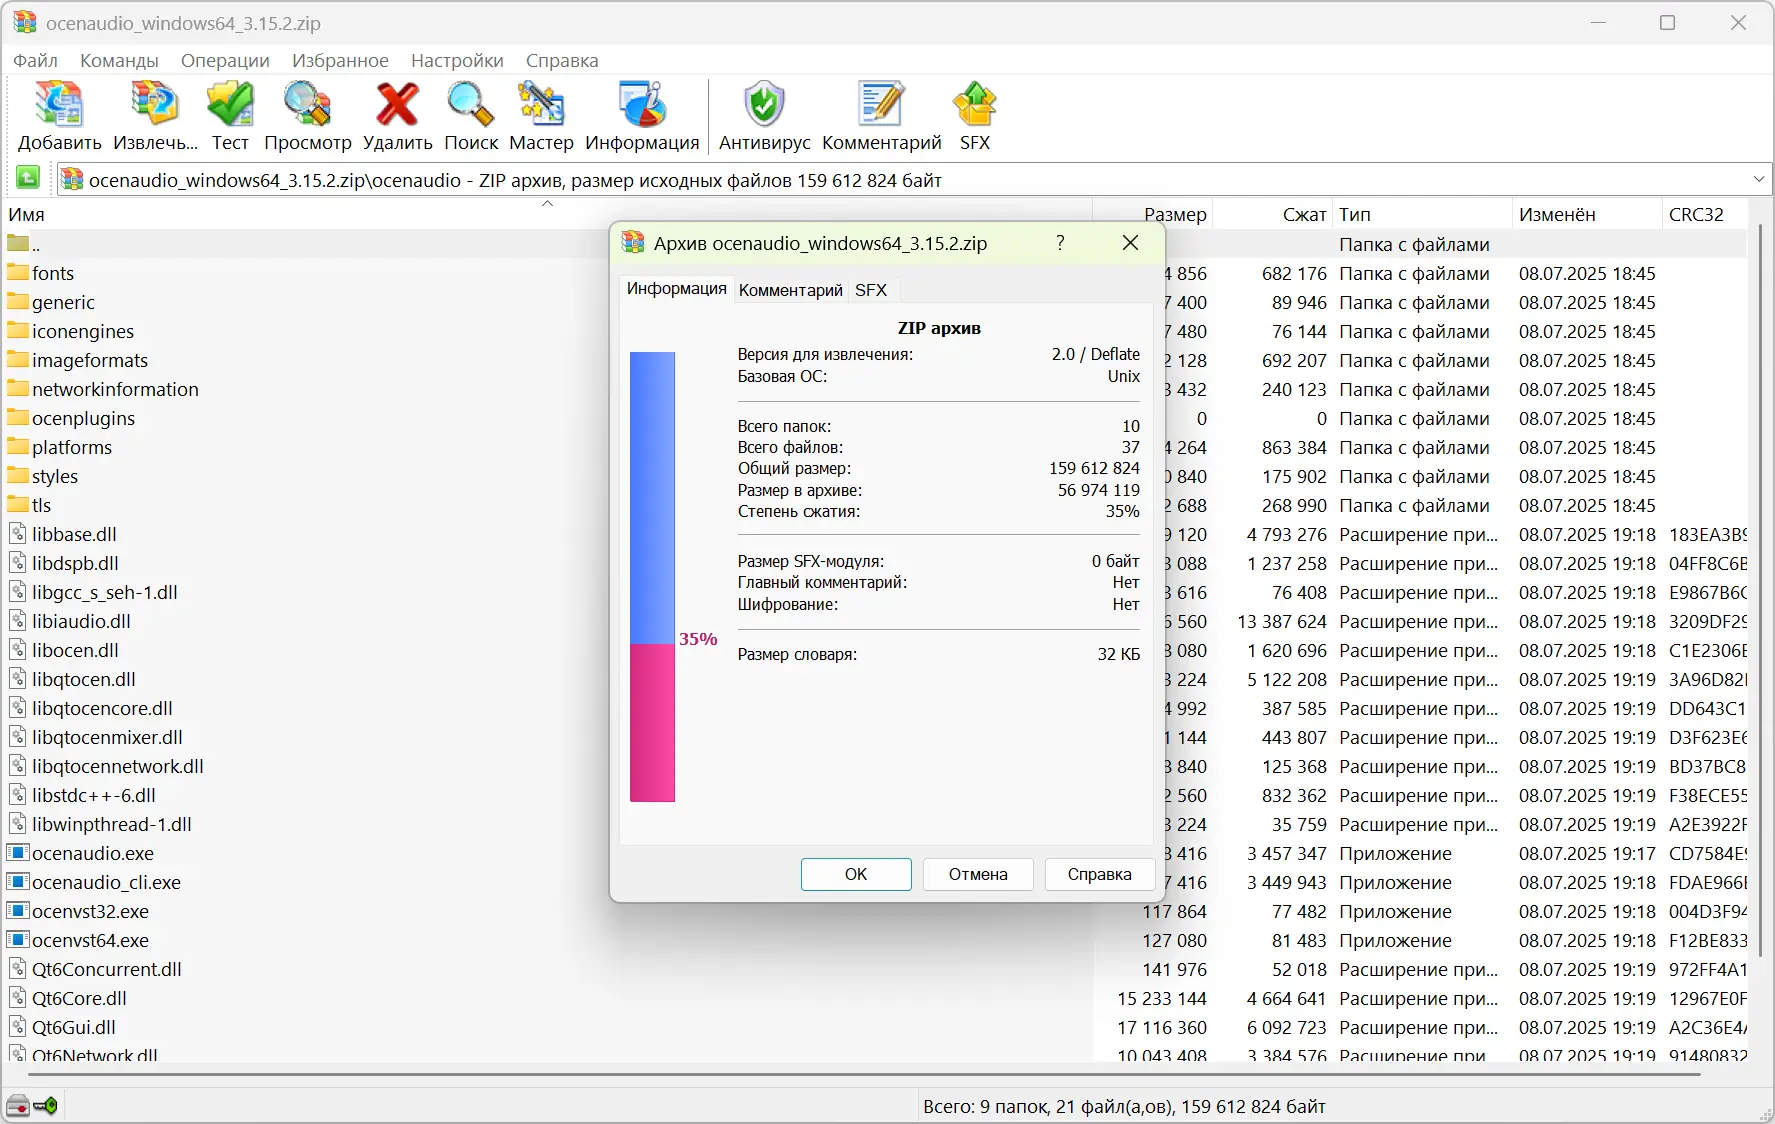Select the generic folder row
The width and height of the screenshot is (1775, 1124).
pos(63,302)
